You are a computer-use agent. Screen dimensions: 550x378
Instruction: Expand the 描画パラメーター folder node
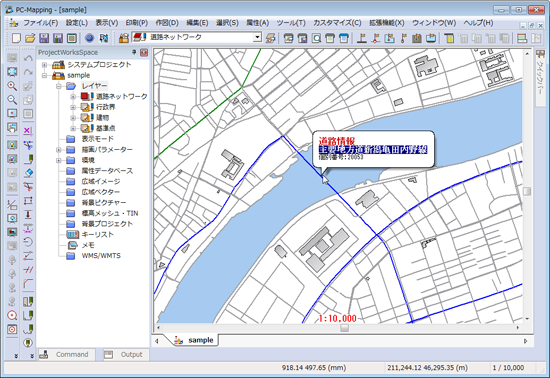pos(59,150)
